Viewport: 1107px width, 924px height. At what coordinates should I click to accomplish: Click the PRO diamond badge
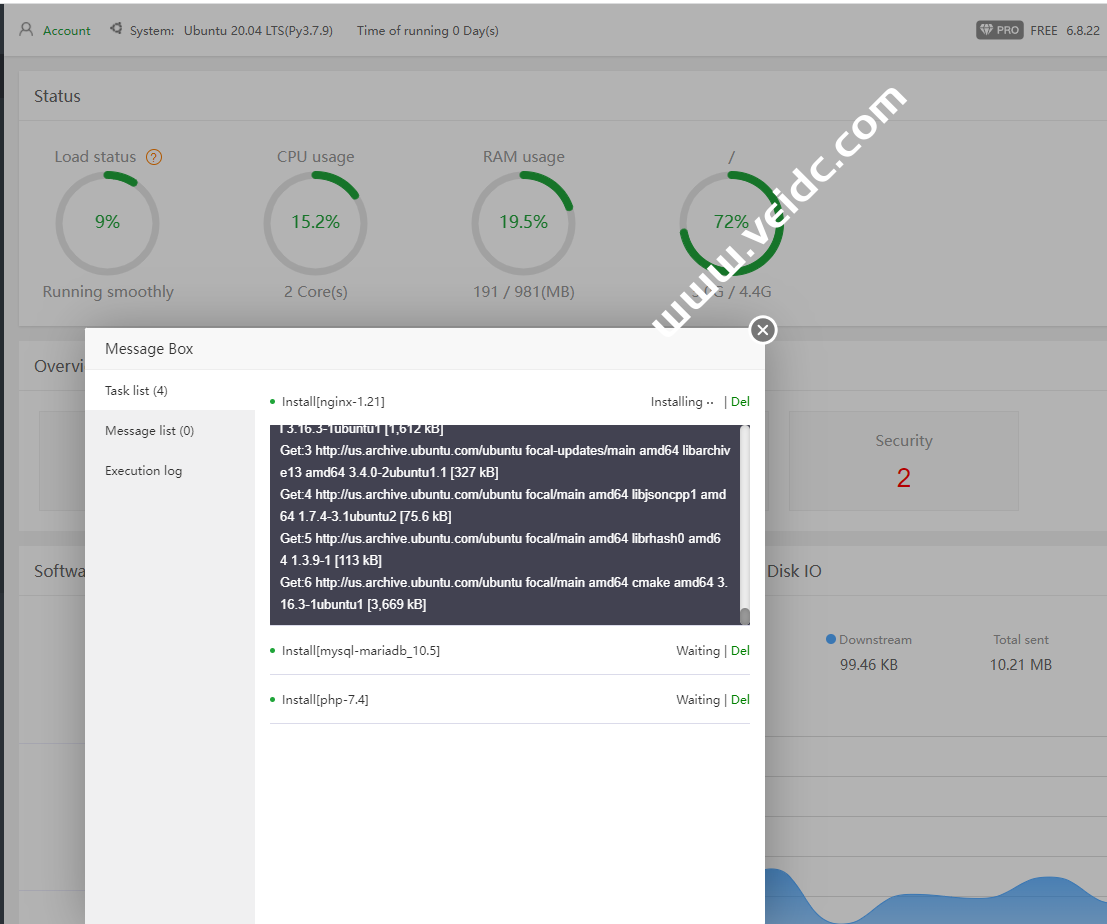tap(998, 30)
